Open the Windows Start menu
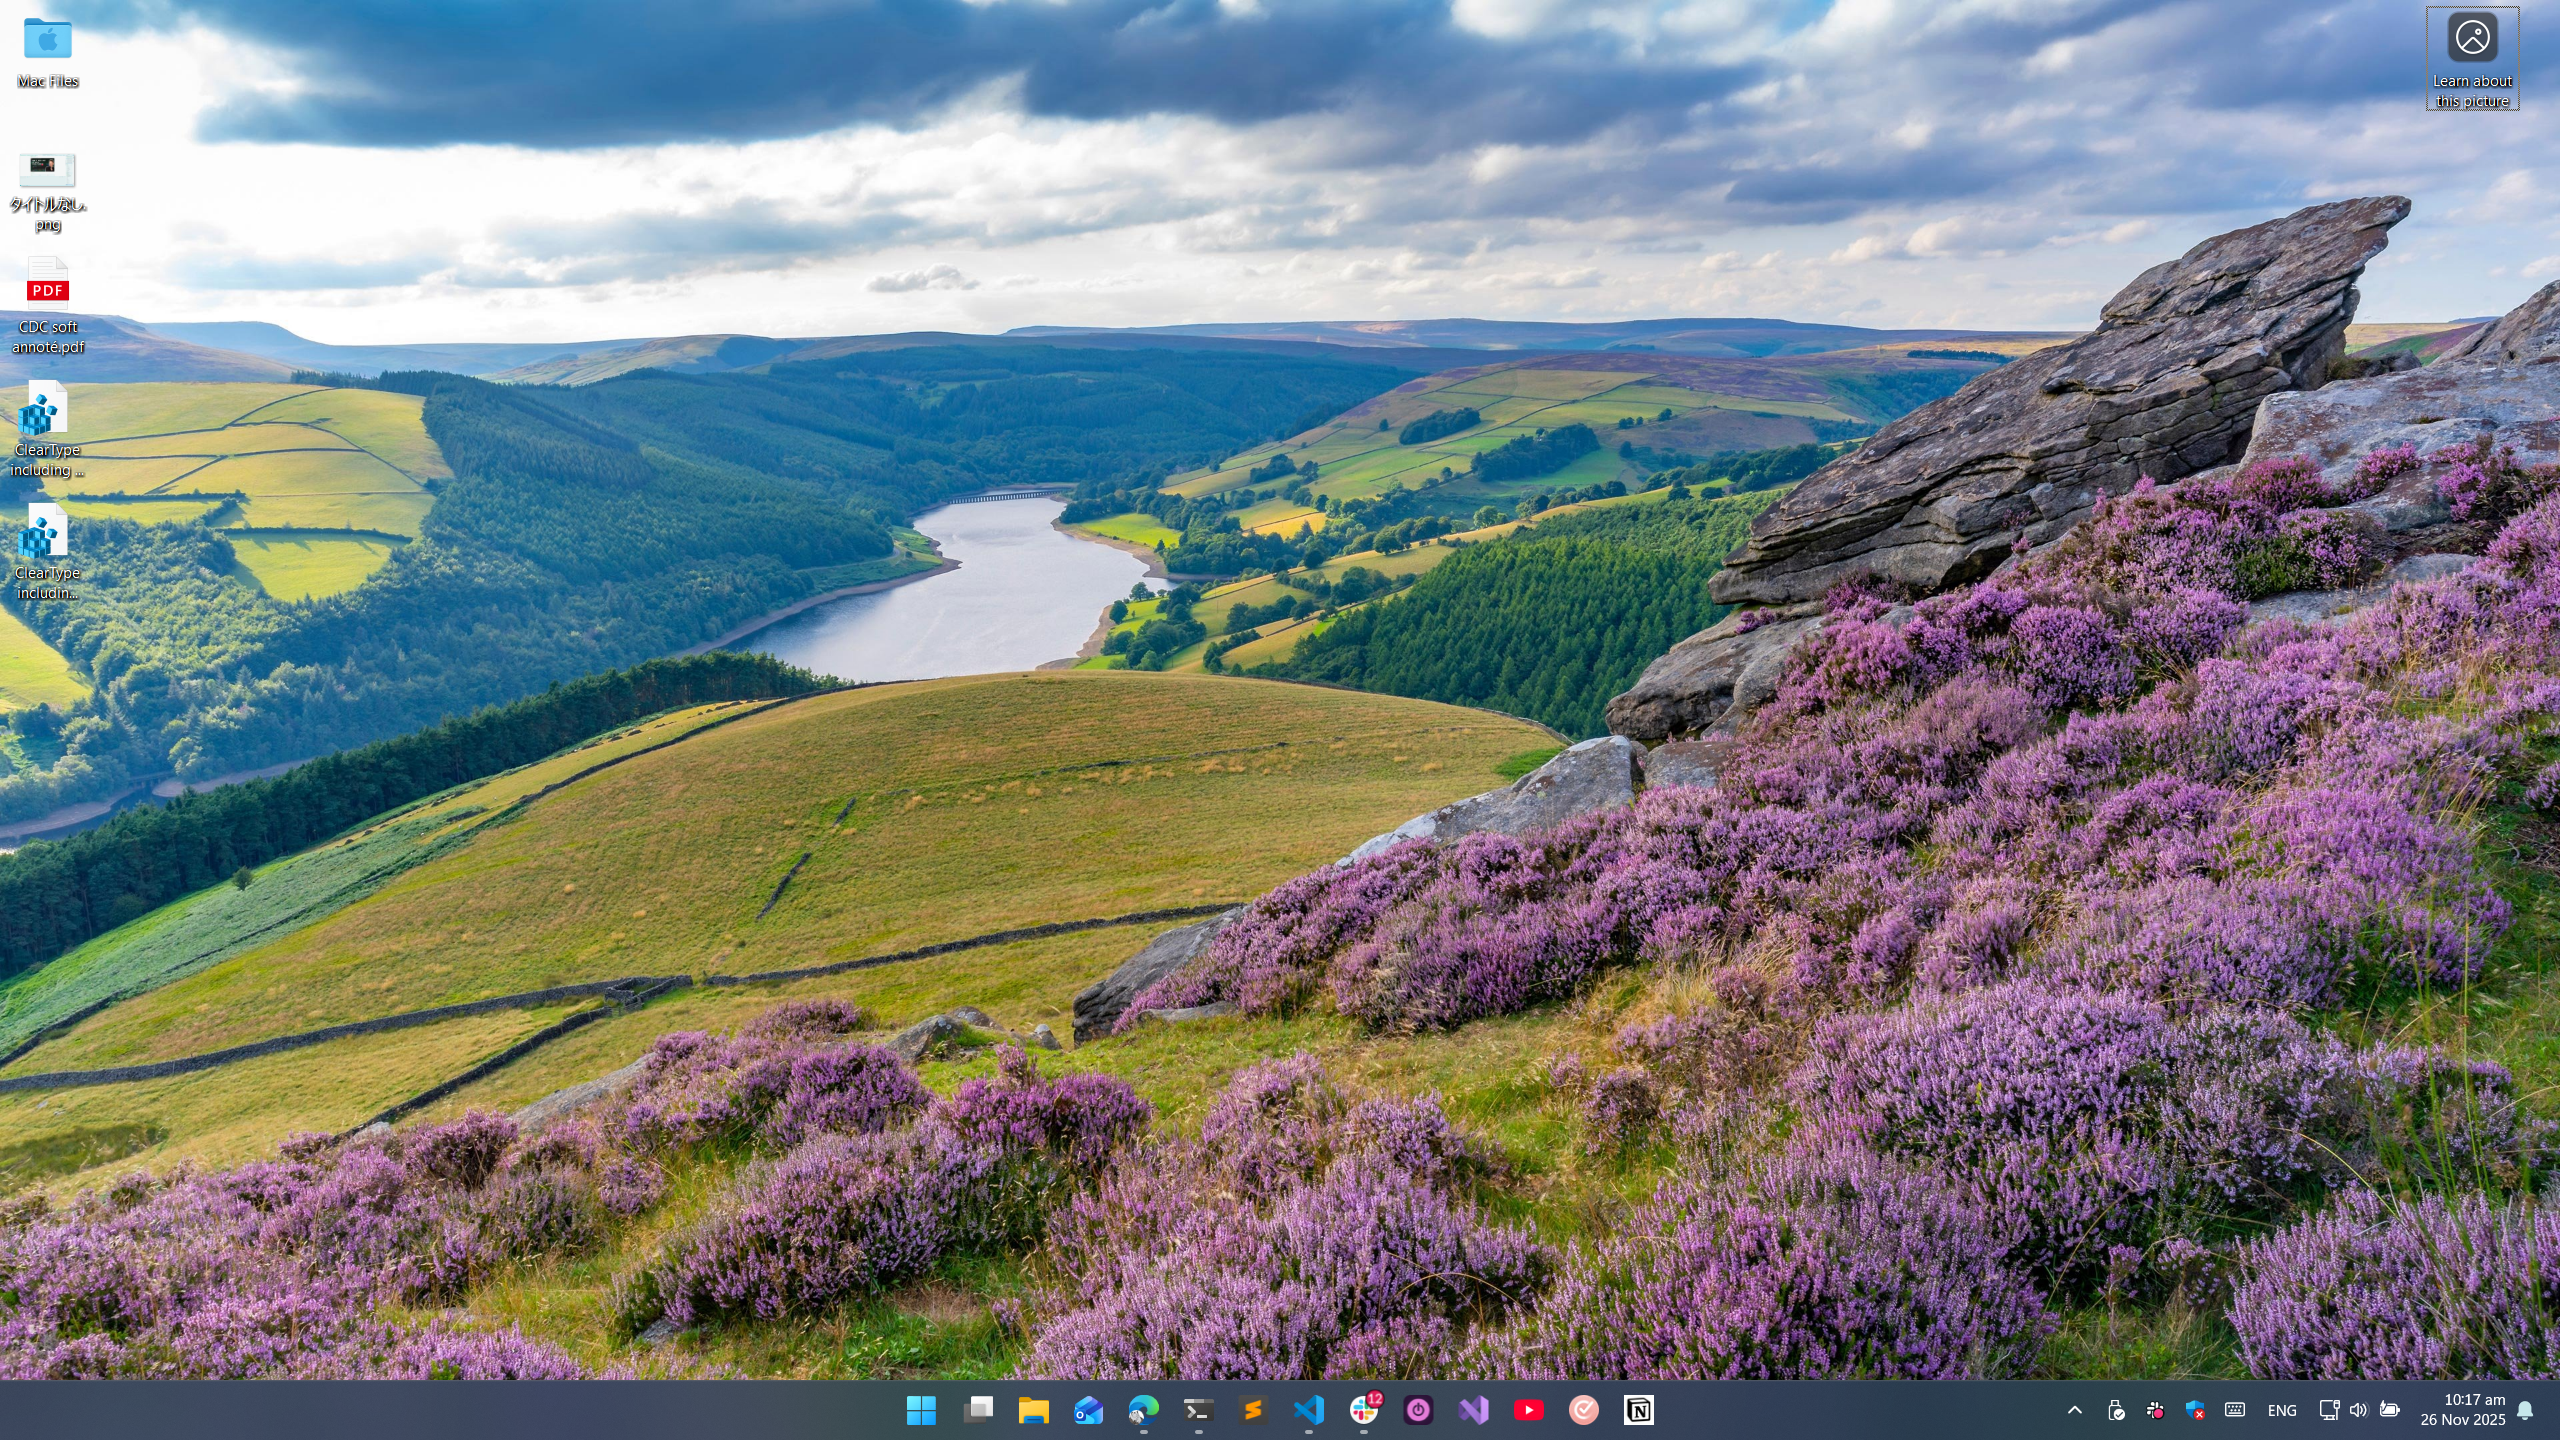 (x=920, y=1410)
